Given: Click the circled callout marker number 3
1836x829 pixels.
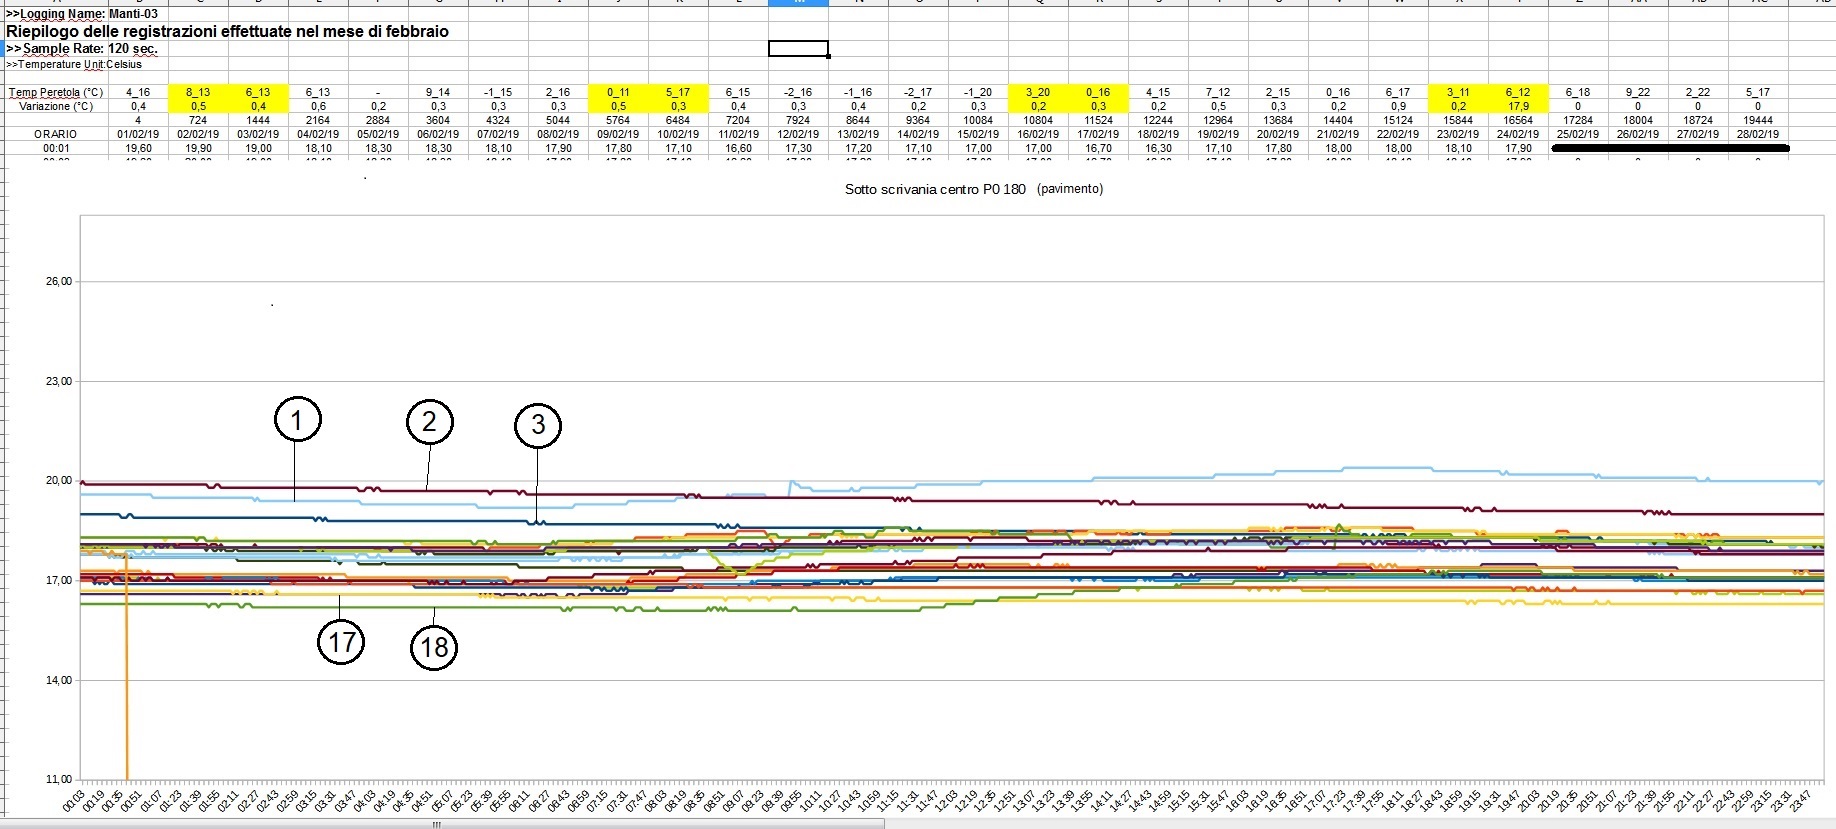Looking at the screenshot, I should point(538,425).
